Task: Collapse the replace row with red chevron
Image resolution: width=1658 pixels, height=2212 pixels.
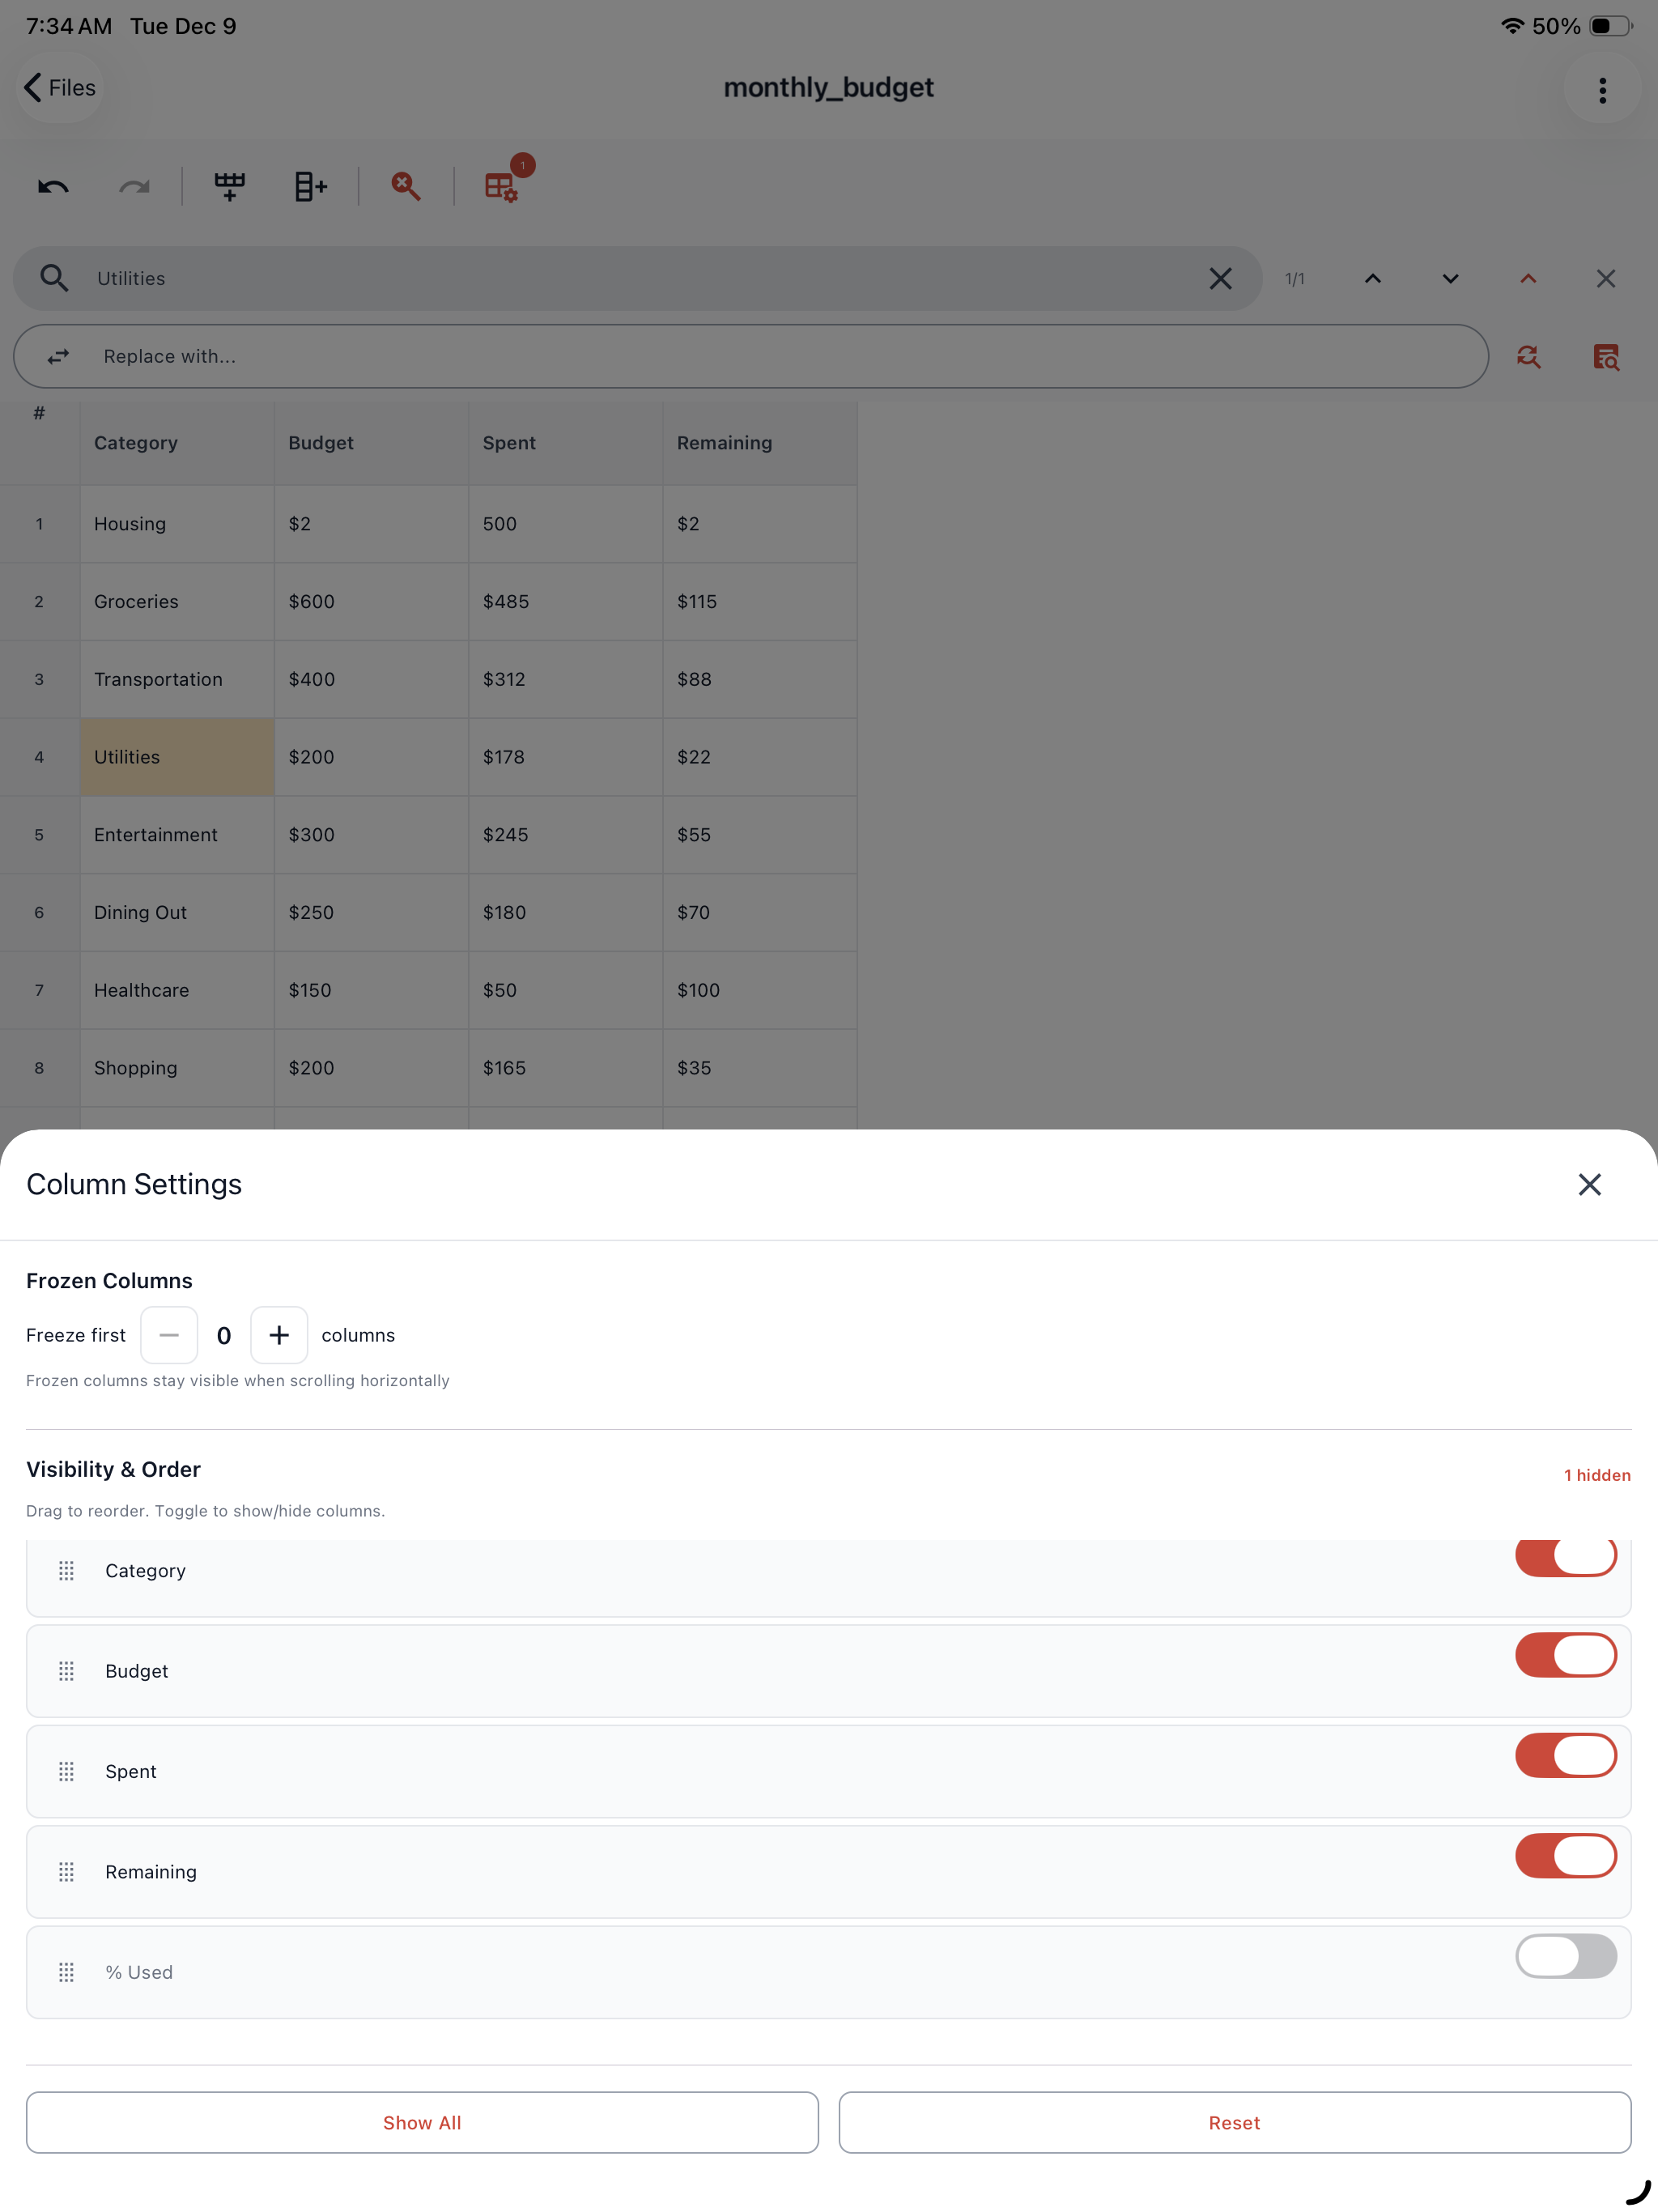Action: click(x=1528, y=278)
